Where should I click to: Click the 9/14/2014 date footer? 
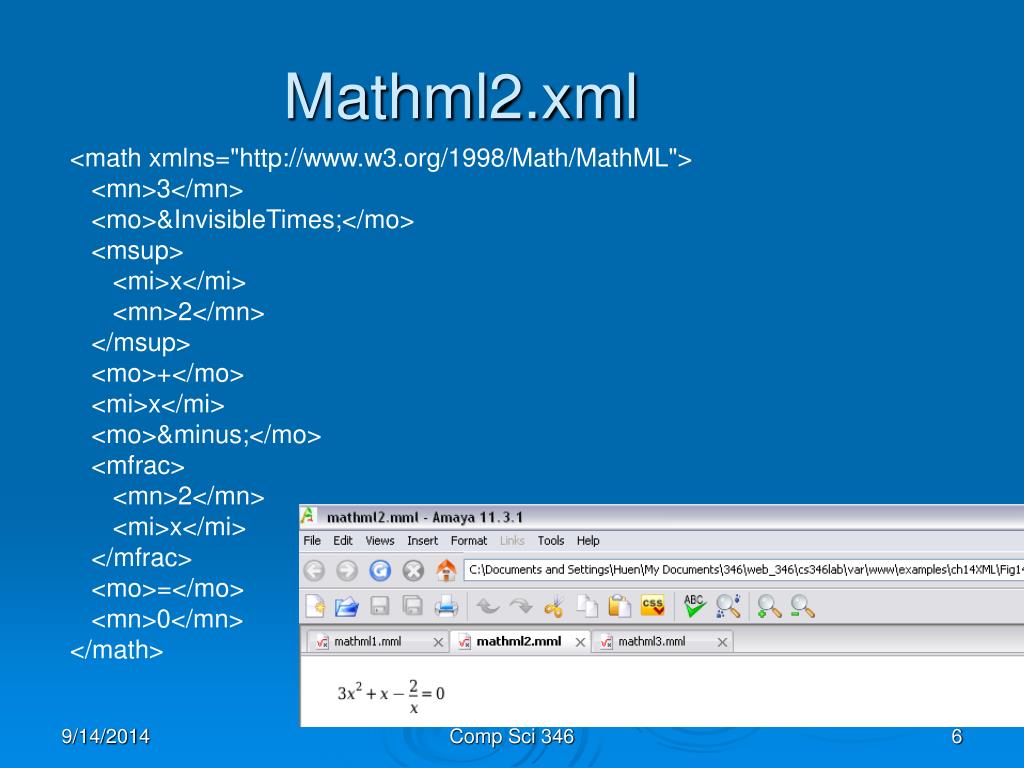point(105,737)
